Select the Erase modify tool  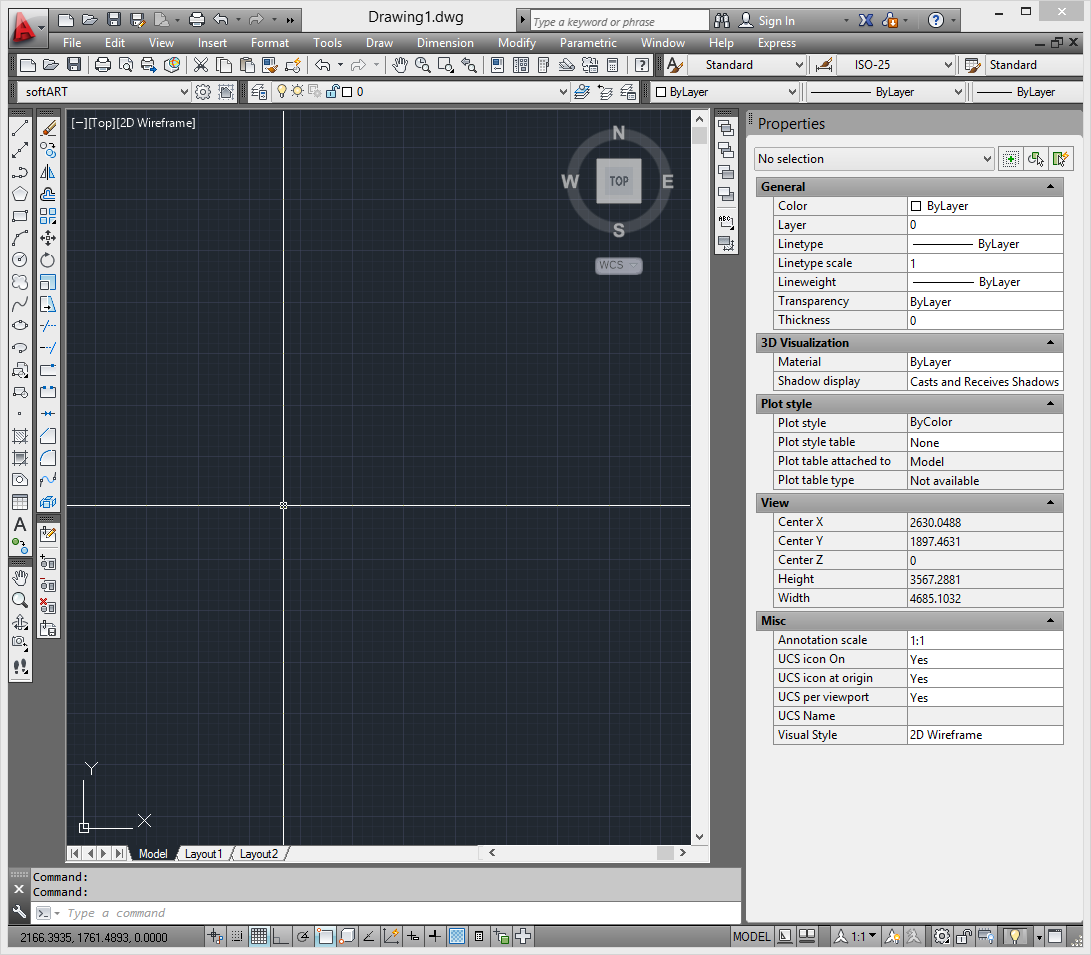(48, 128)
